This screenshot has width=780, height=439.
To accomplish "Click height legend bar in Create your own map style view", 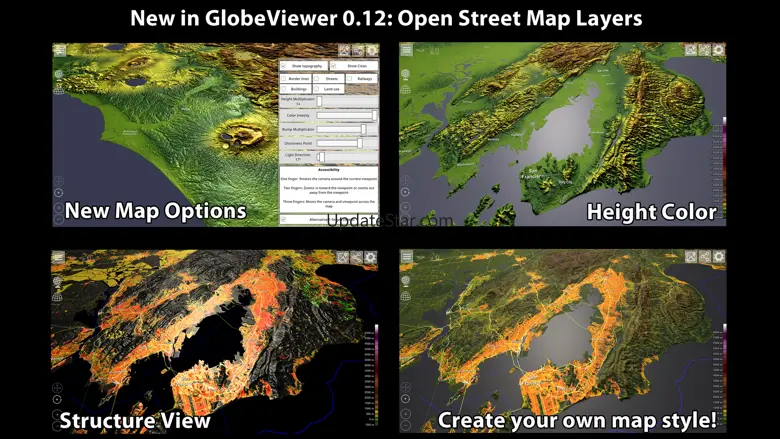I will click(724, 375).
